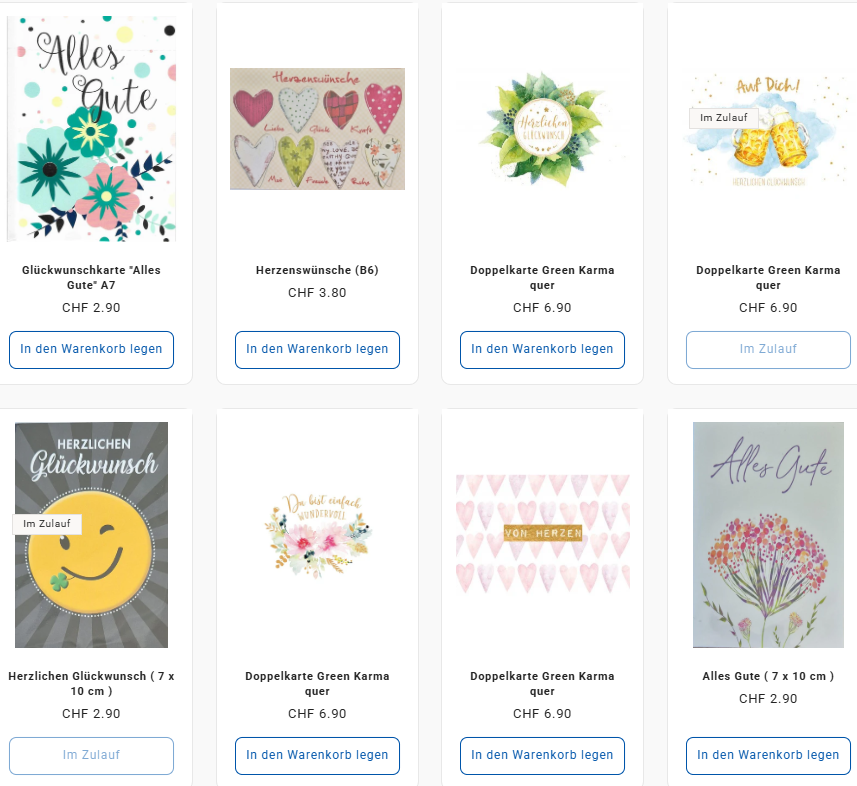Add "Von Herzen" Green Karma card to cart
Image resolution: width=857 pixels, height=786 pixels.
542,756
